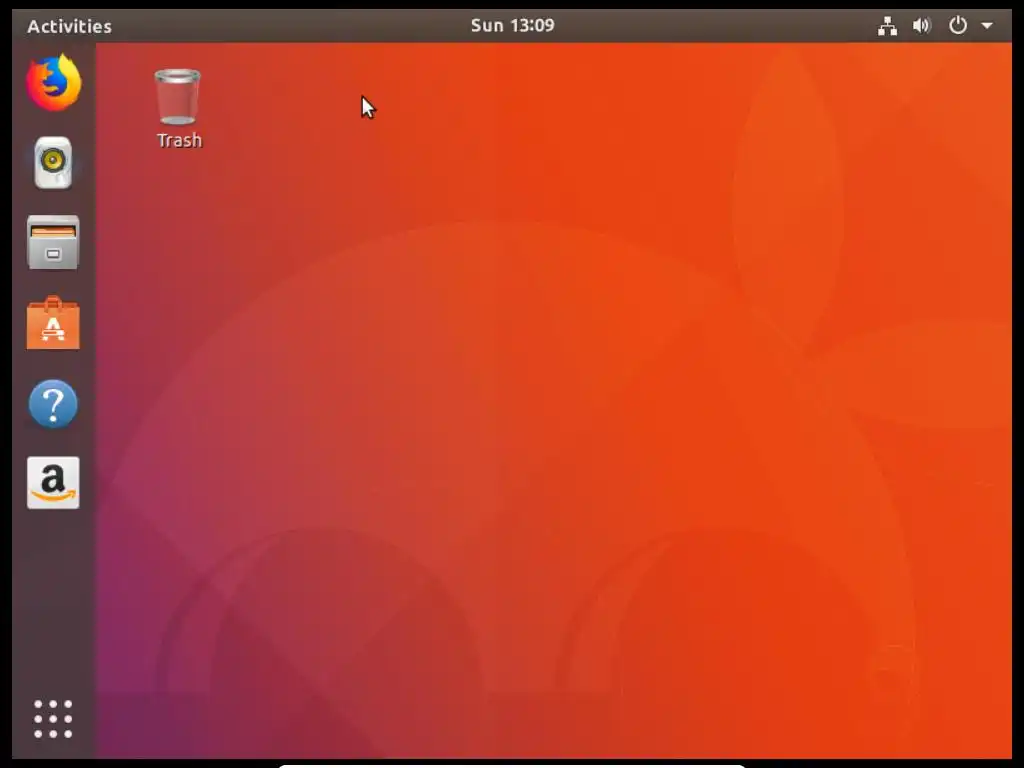Show Applications grid at dock bottom

coord(53,719)
